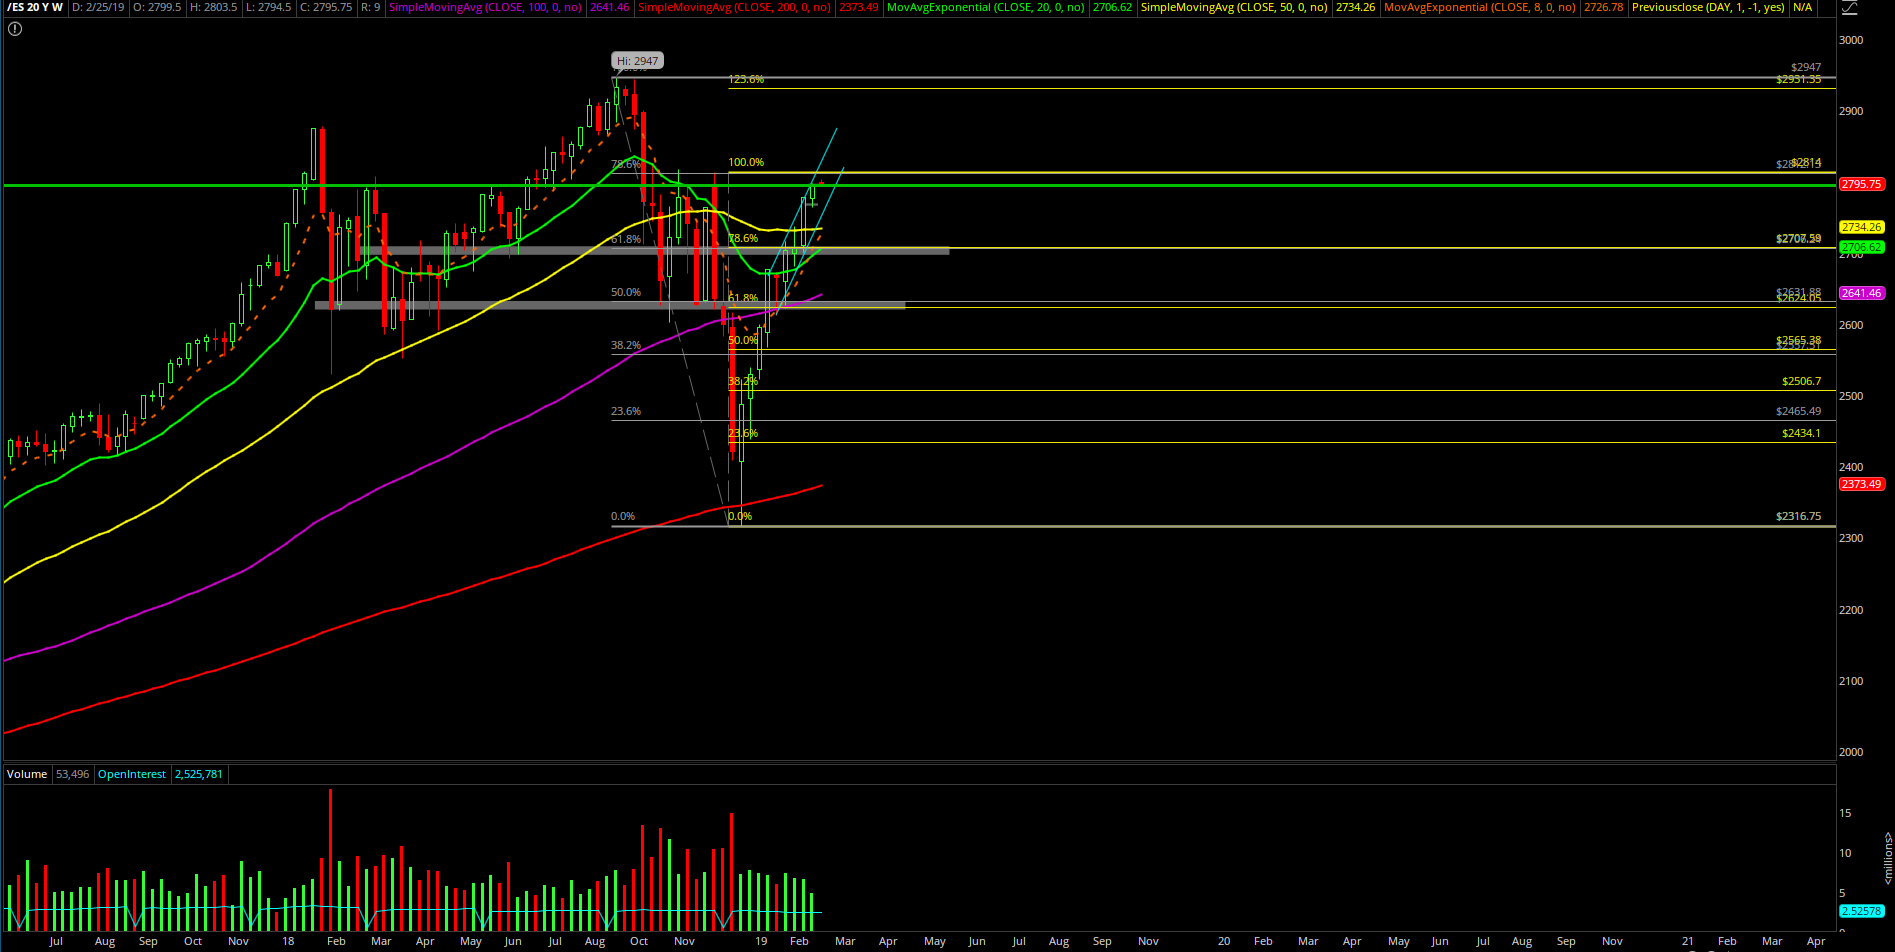The width and height of the screenshot is (1895, 952).
Task: Click the O: 2799.5 open value
Action: 155,7
